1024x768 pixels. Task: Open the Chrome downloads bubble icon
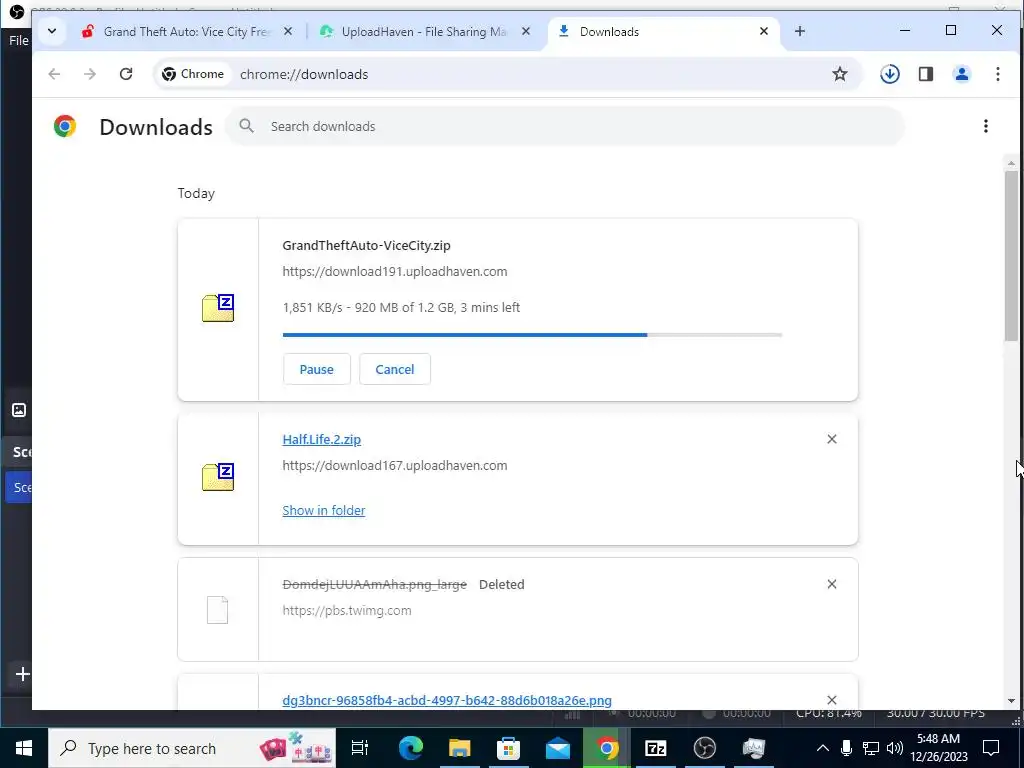point(889,74)
